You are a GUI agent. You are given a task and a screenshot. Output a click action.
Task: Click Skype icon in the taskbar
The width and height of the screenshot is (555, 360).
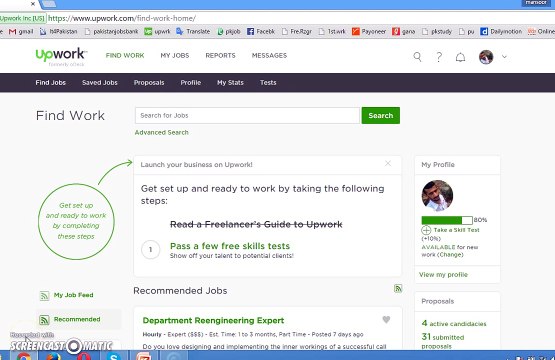[x=114, y=356]
